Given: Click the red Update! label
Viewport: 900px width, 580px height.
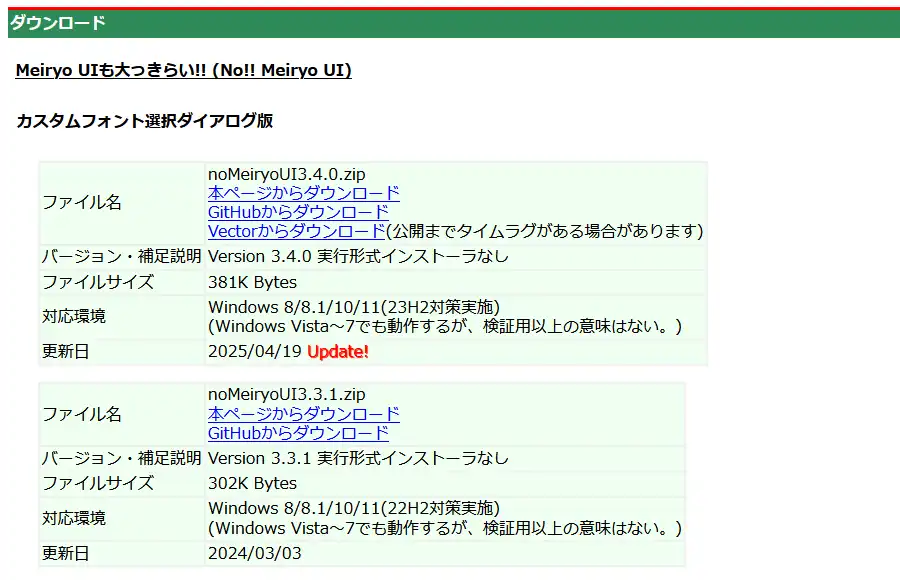Looking at the screenshot, I should tap(338, 351).
